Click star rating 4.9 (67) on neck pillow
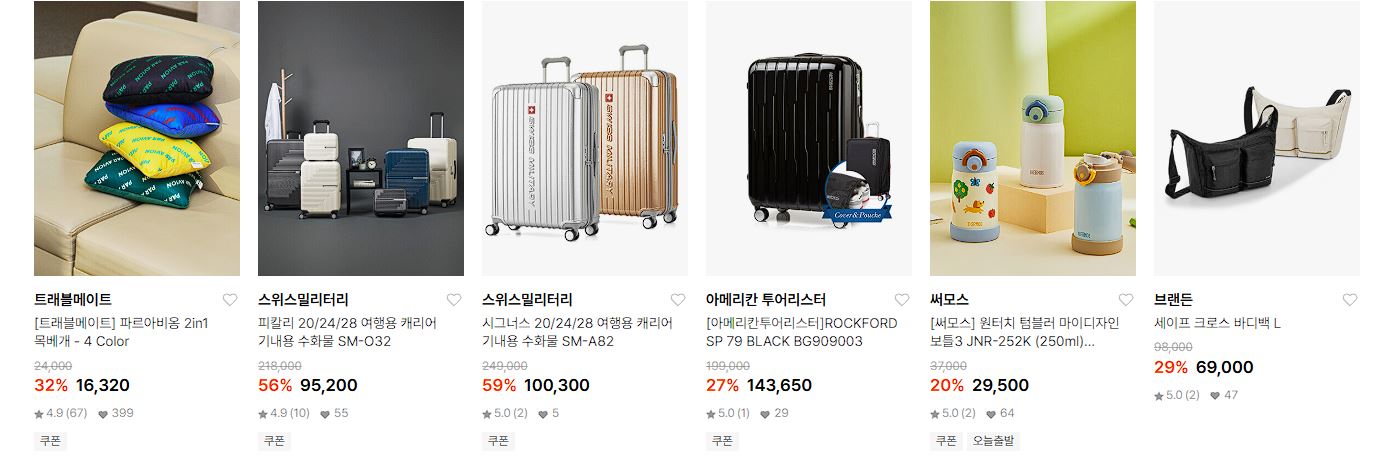Image resolution: width=1375 pixels, height=457 pixels. [61, 413]
